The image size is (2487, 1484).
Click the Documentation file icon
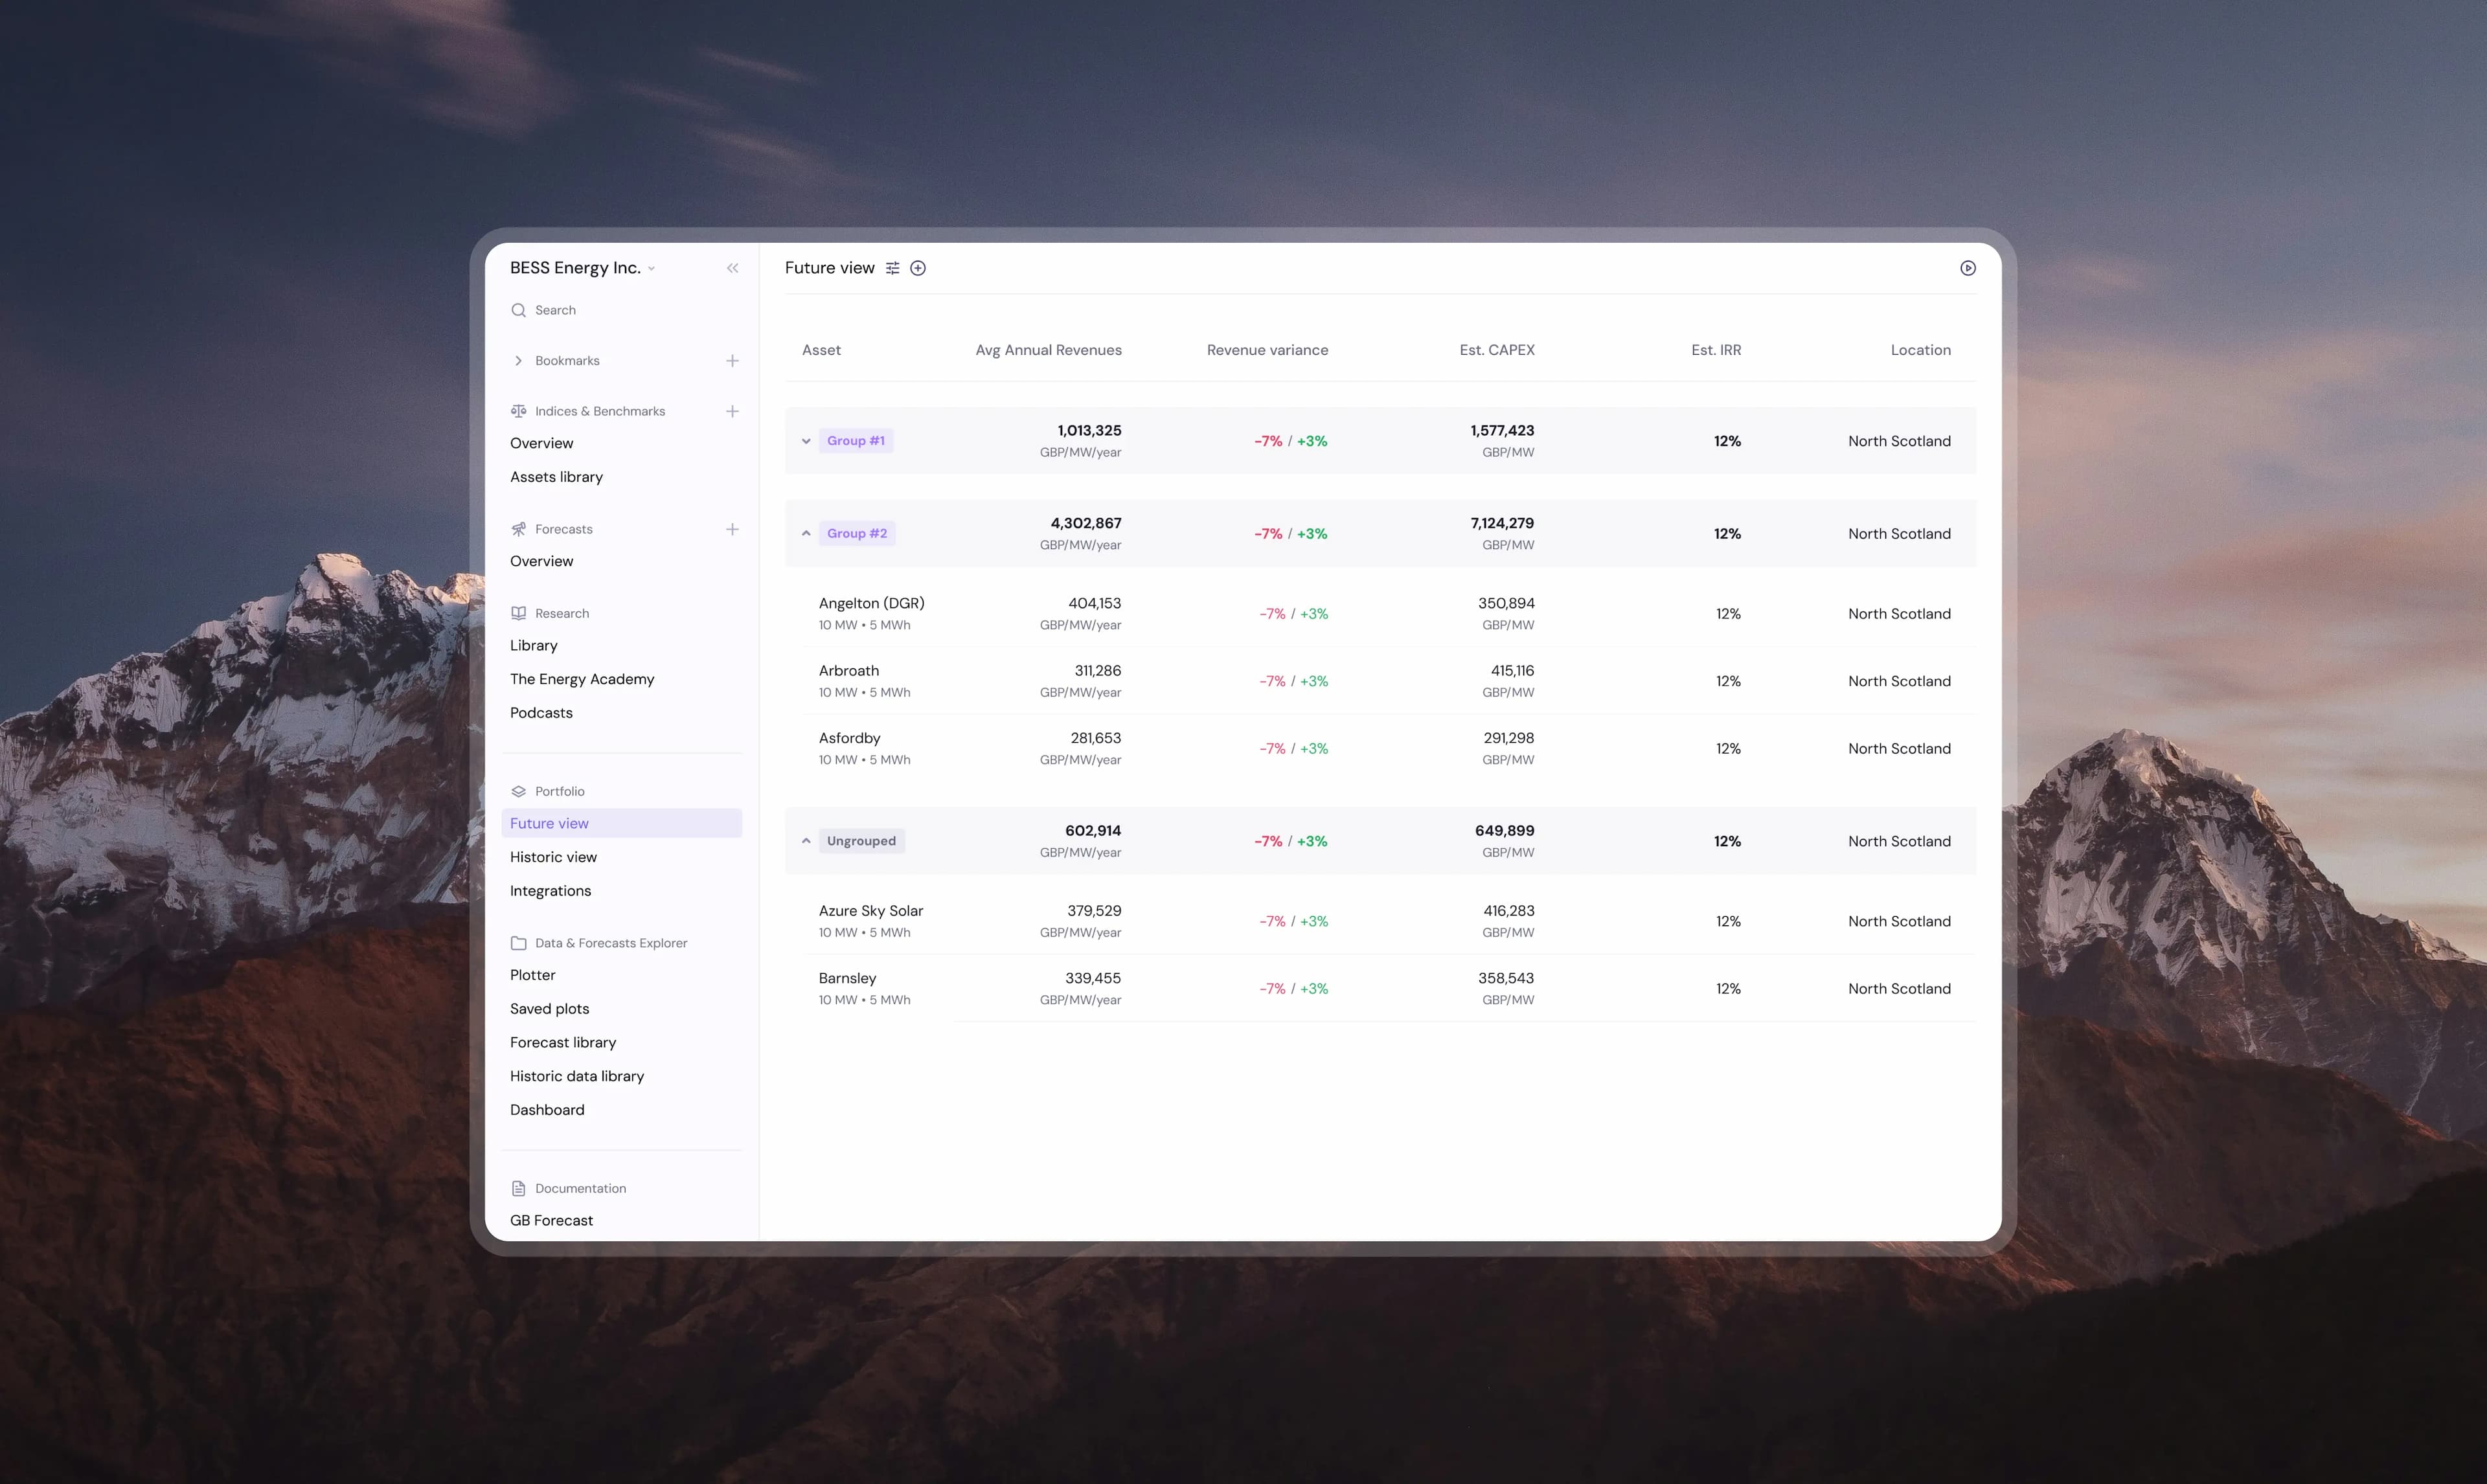pyautogui.click(x=519, y=1187)
